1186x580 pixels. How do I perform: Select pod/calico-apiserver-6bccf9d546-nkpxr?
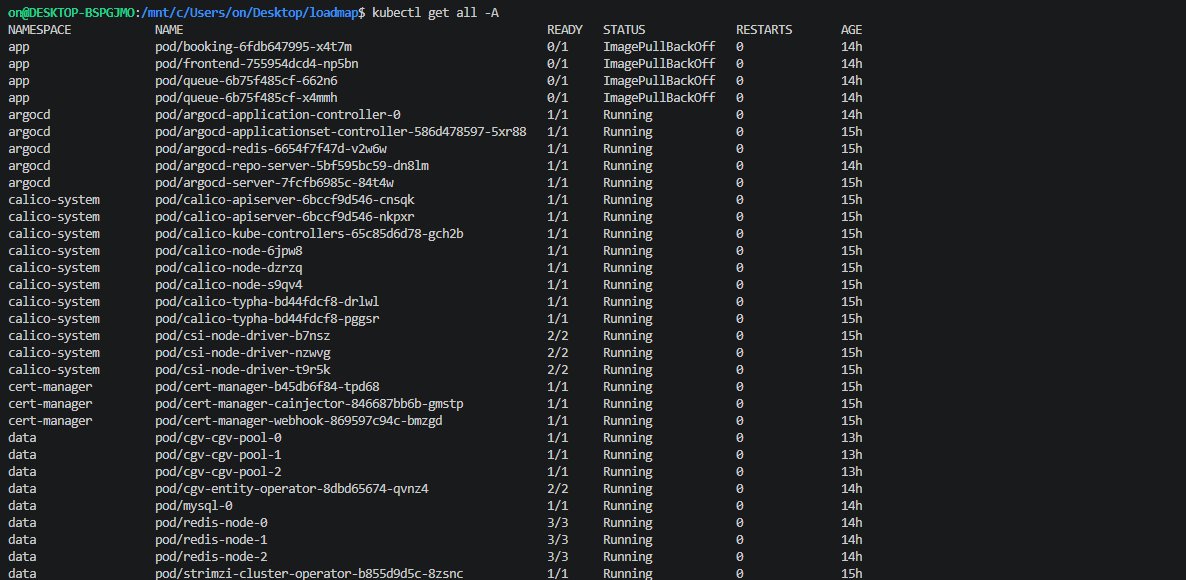coord(284,217)
